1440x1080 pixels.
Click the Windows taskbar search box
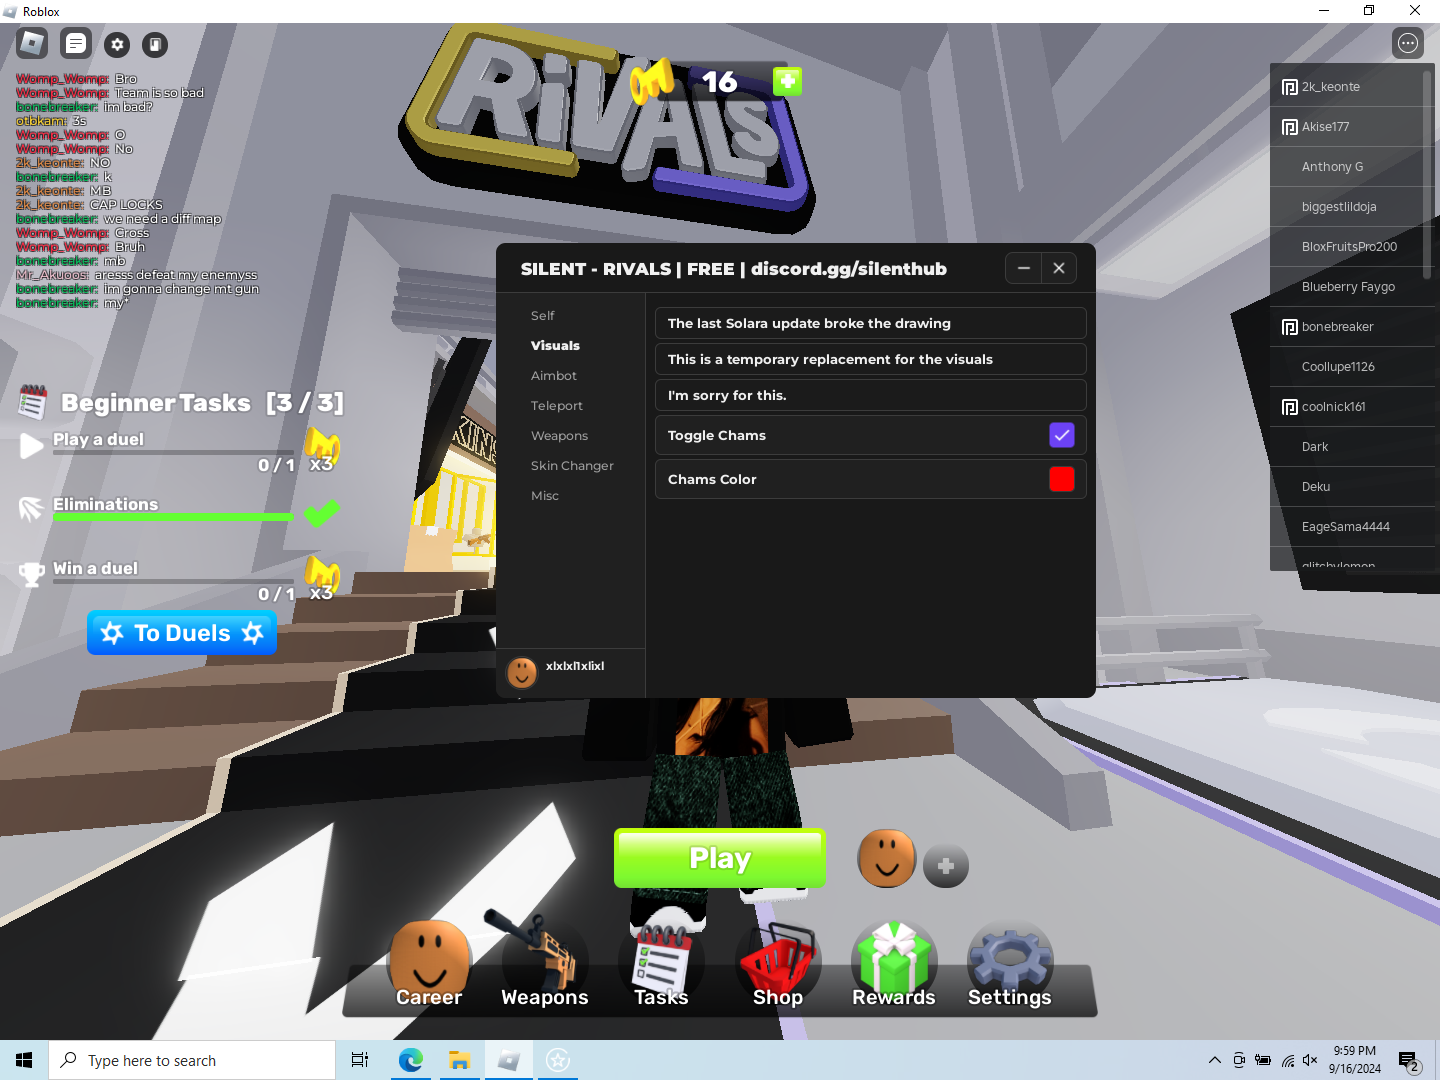point(192,1060)
